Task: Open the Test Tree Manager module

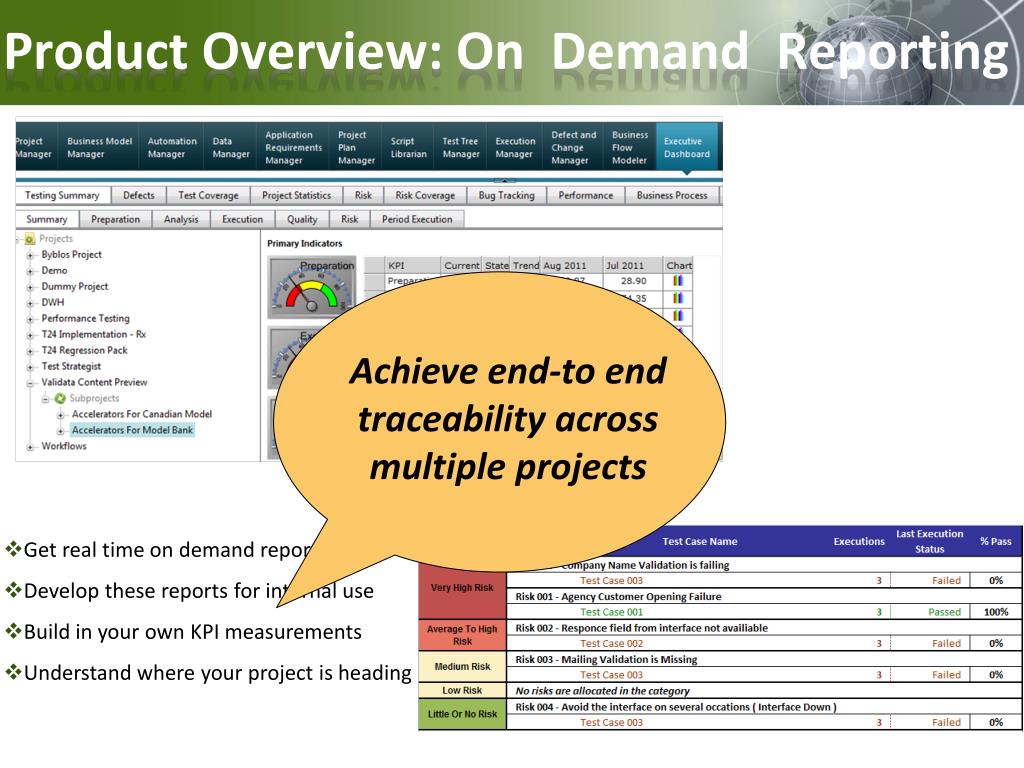Action: [460, 148]
